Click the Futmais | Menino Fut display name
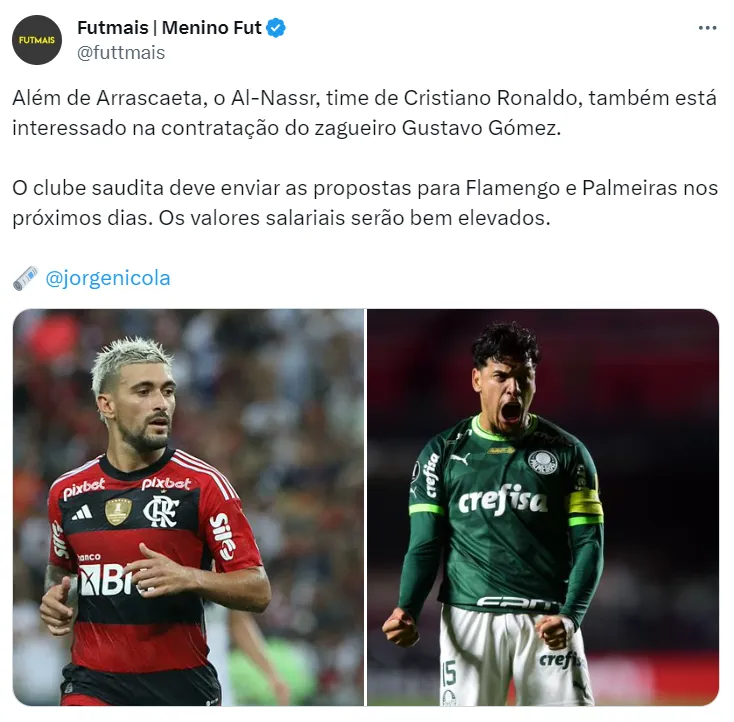The height and width of the screenshot is (722, 734). [x=169, y=28]
